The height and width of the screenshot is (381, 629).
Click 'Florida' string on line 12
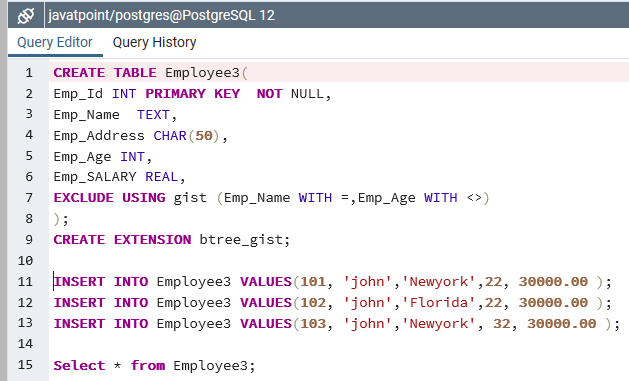tap(439, 302)
